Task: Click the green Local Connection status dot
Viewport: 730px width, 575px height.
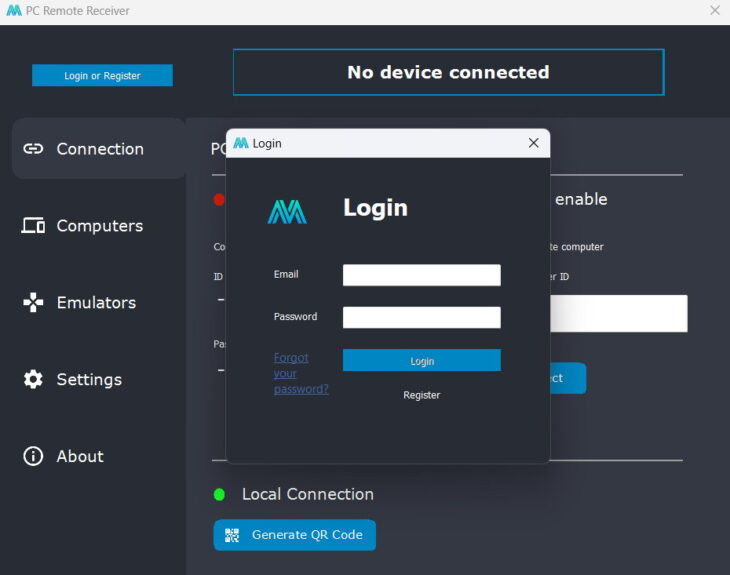Action: pyautogui.click(x=219, y=494)
